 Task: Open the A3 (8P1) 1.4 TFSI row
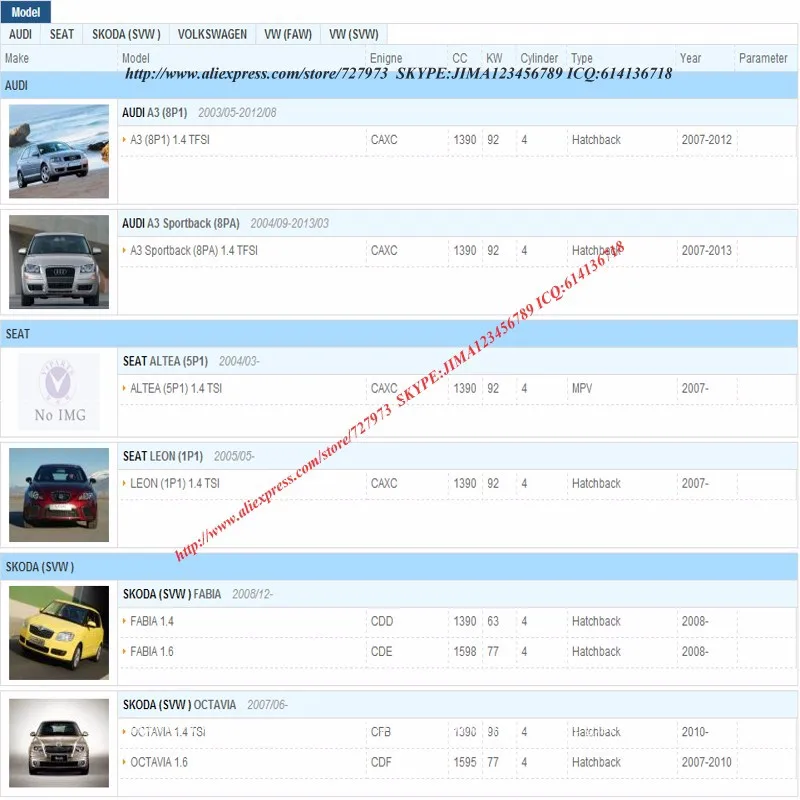(170, 140)
